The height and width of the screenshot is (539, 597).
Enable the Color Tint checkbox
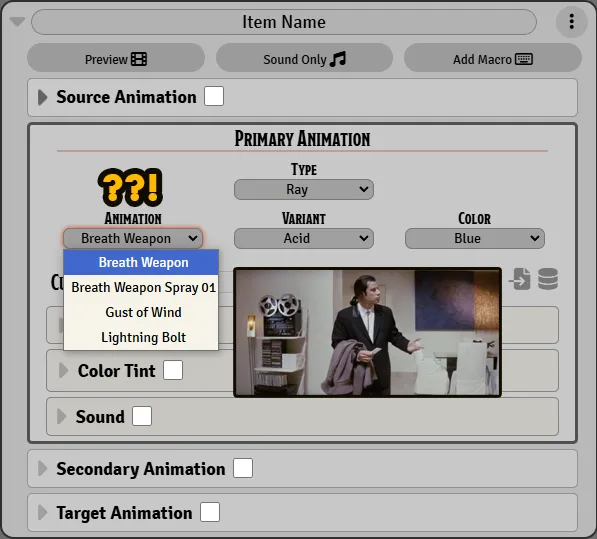pyautogui.click(x=173, y=370)
